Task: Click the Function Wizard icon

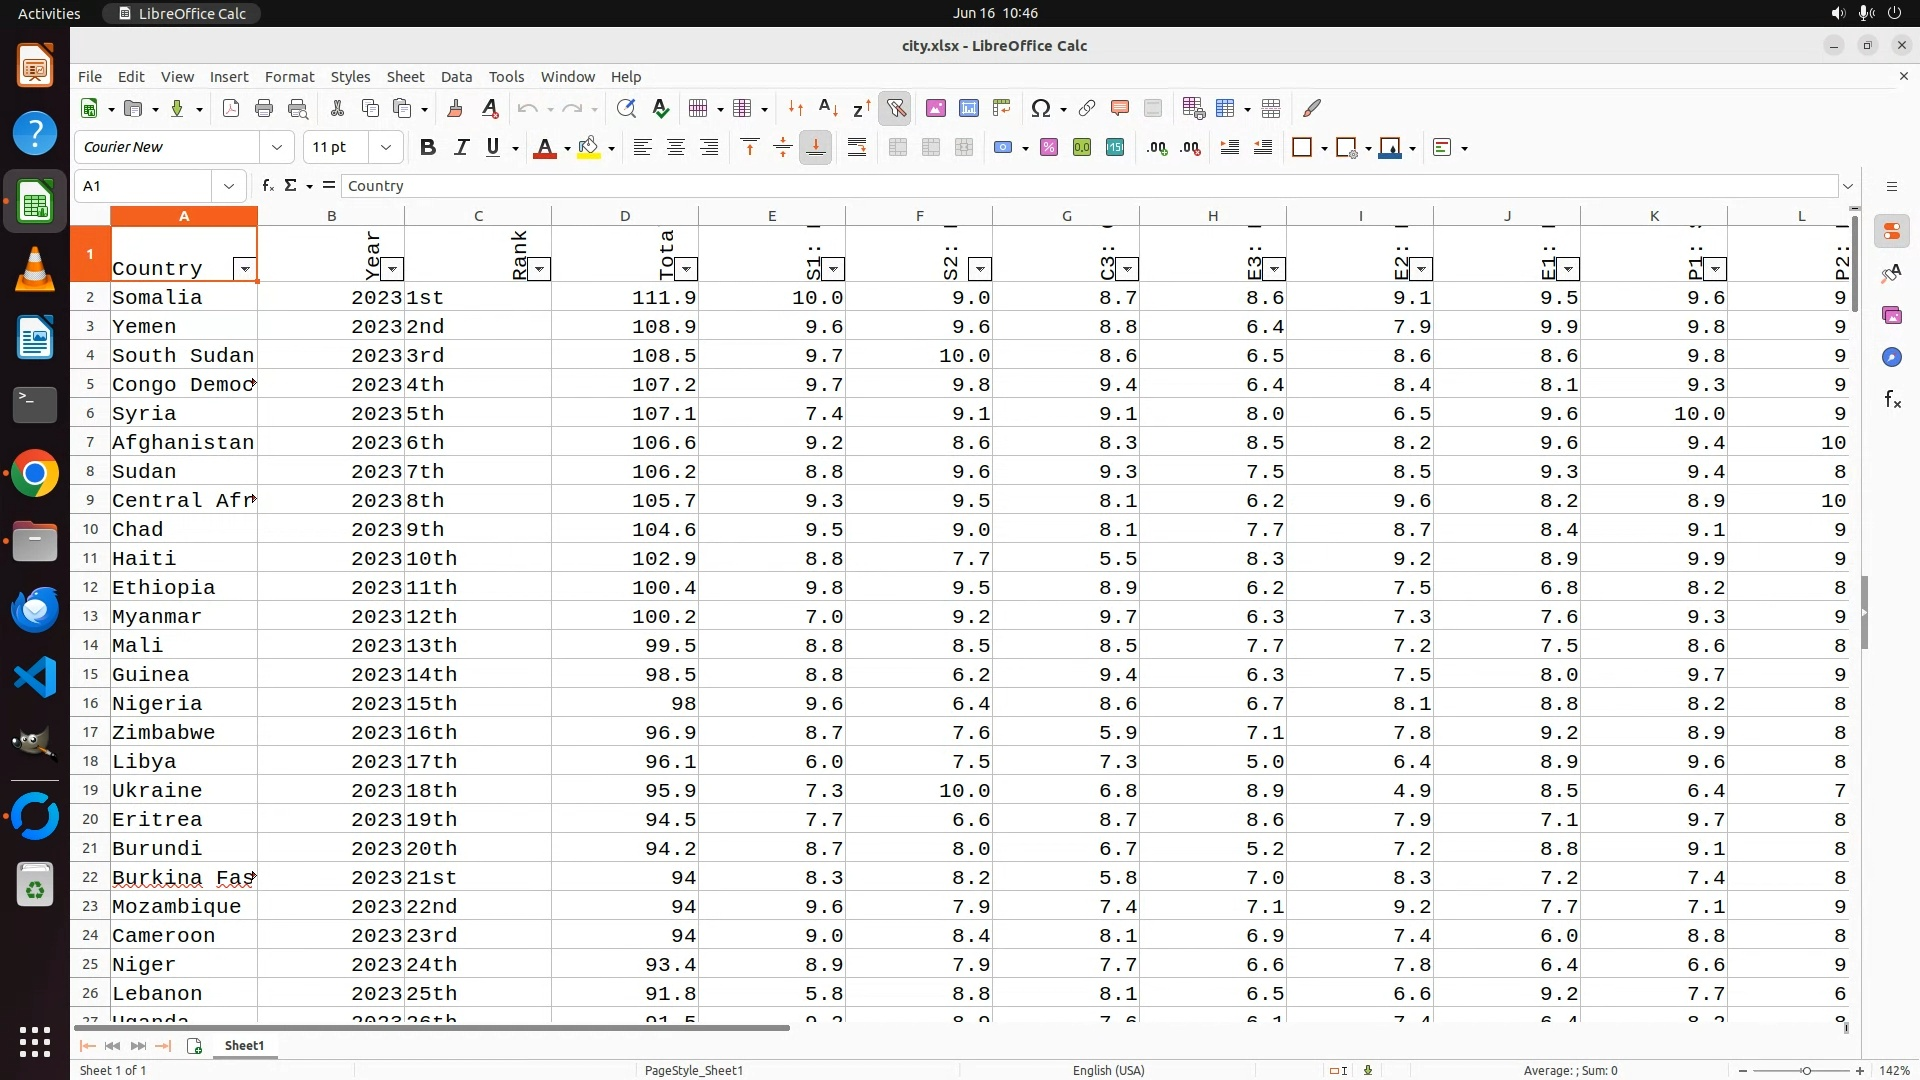Action: [267, 186]
